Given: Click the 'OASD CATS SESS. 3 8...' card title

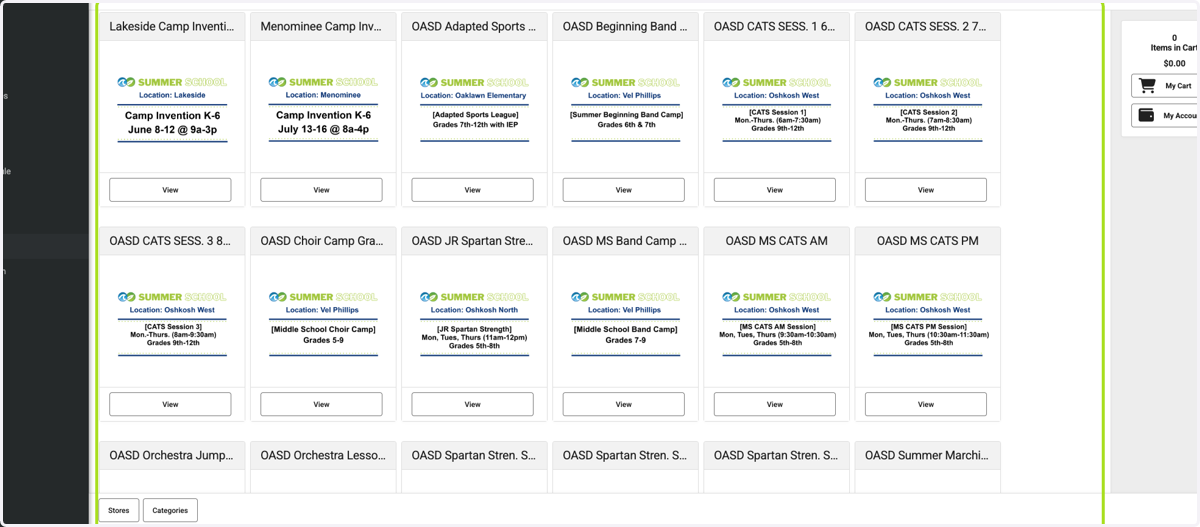Looking at the screenshot, I should coord(172,241).
